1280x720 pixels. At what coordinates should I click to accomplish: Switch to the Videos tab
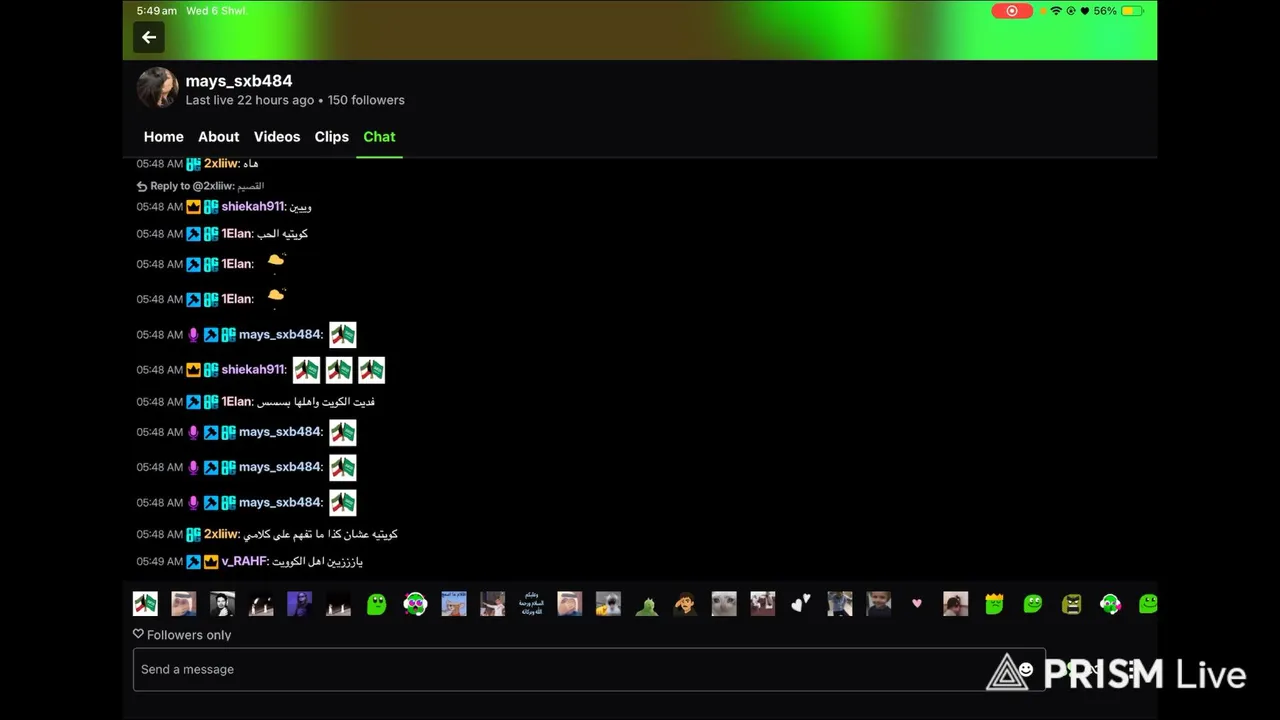tap(277, 137)
